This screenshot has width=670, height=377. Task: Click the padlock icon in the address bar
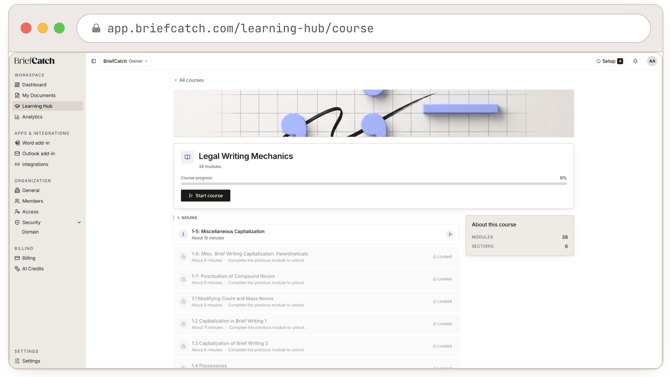[96, 28]
